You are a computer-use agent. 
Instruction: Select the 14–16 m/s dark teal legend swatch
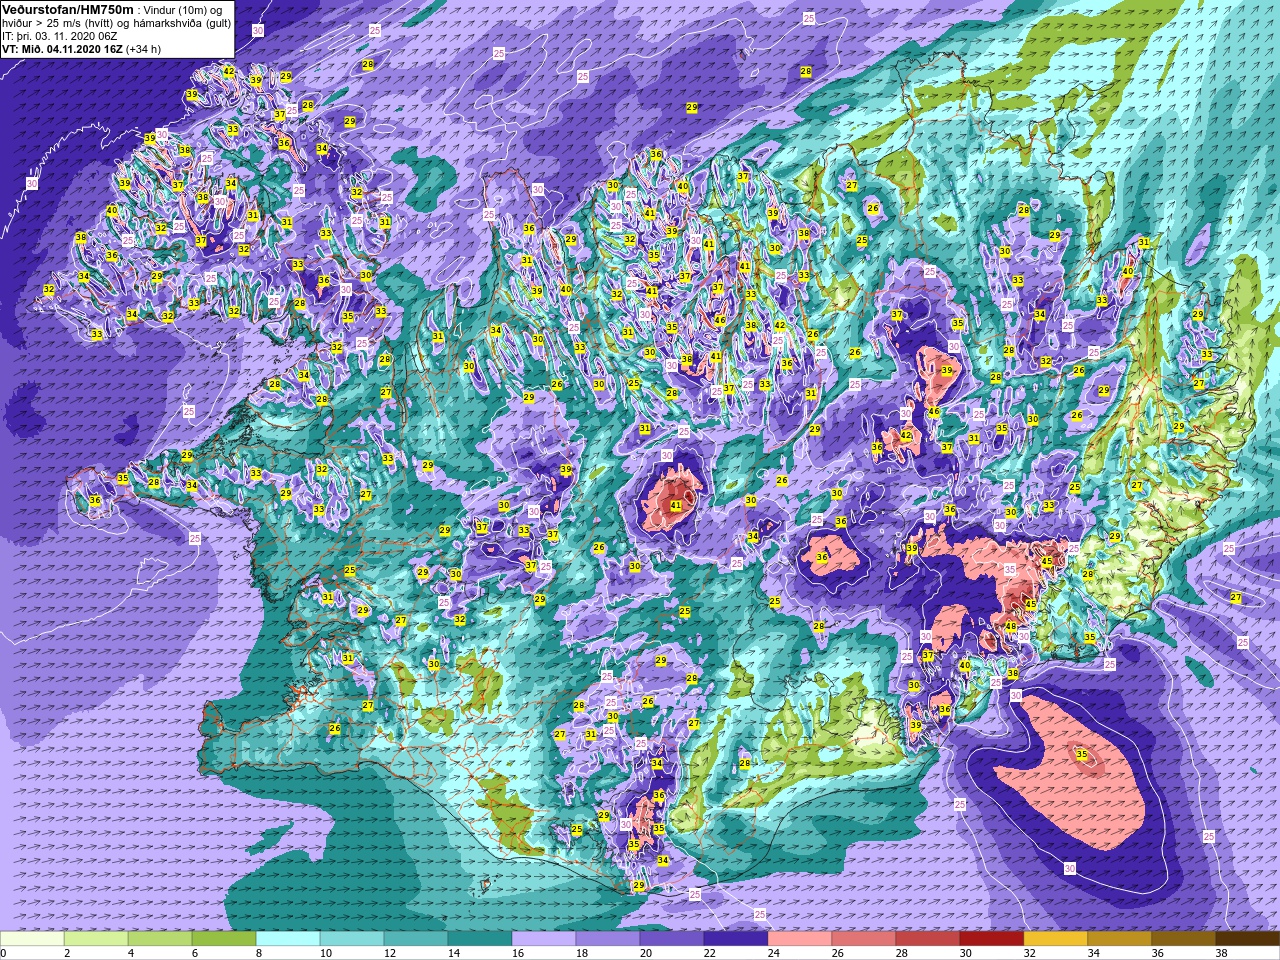coord(480,940)
